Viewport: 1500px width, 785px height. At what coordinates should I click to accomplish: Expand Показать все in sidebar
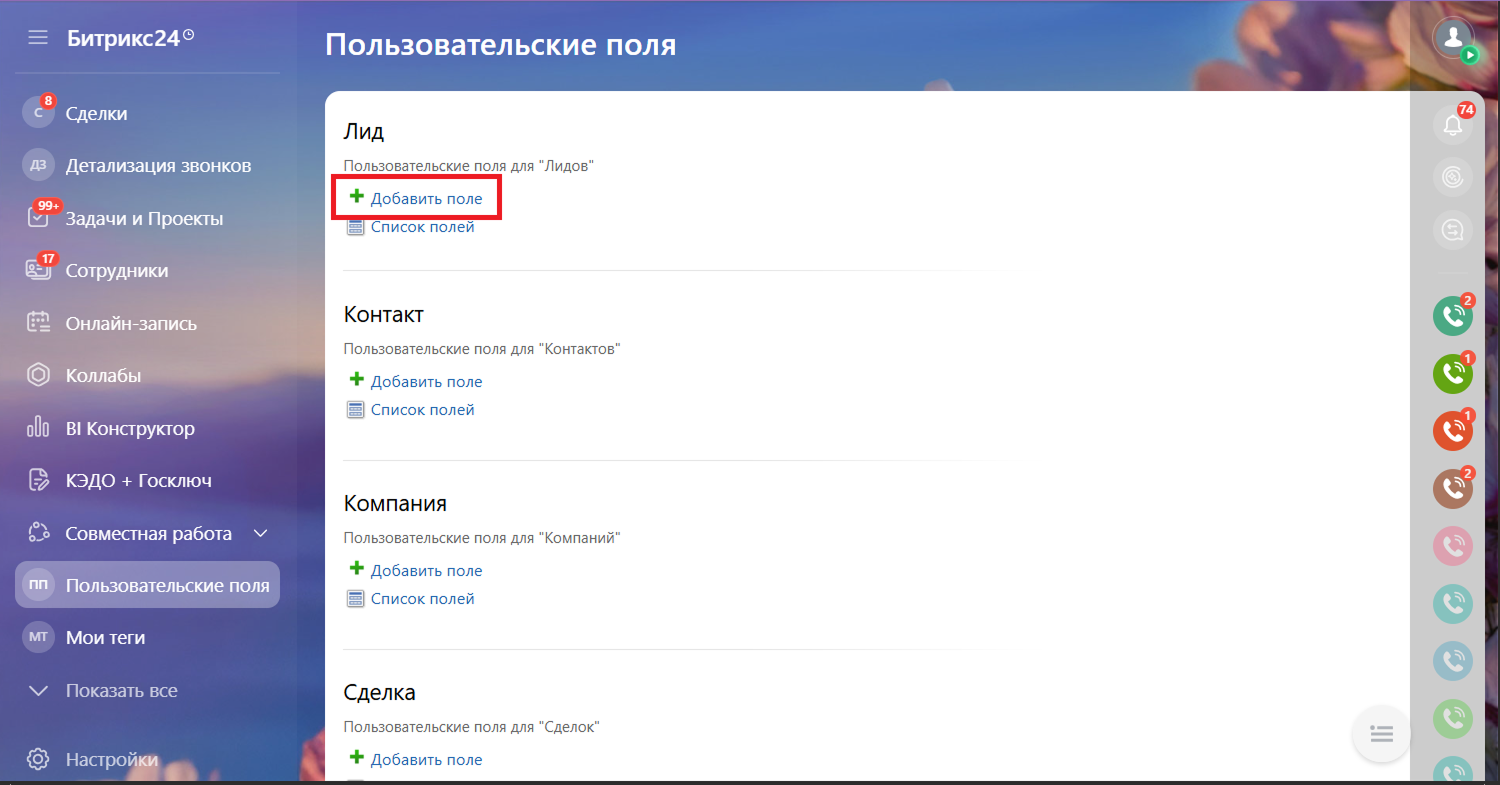pyautogui.click(x=121, y=690)
